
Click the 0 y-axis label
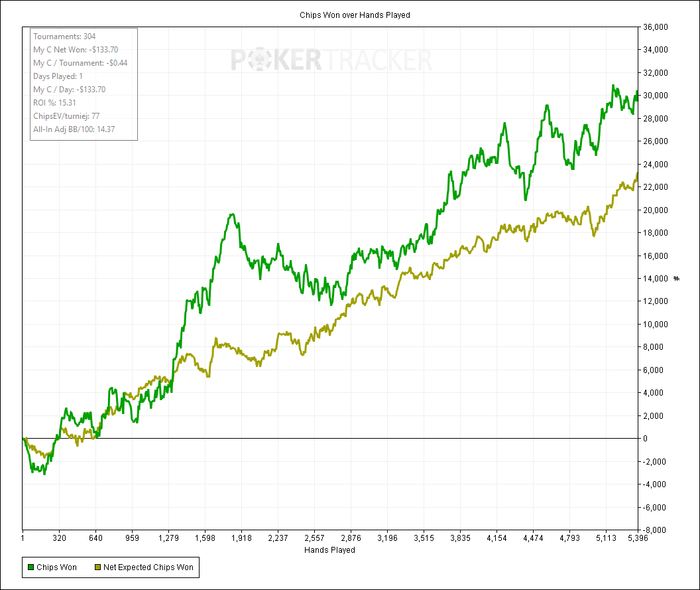click(645, 439)
